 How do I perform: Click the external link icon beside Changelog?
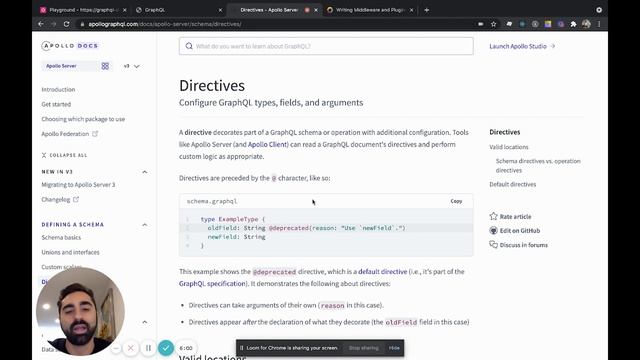pyautogui.click(x=76, y=199)
